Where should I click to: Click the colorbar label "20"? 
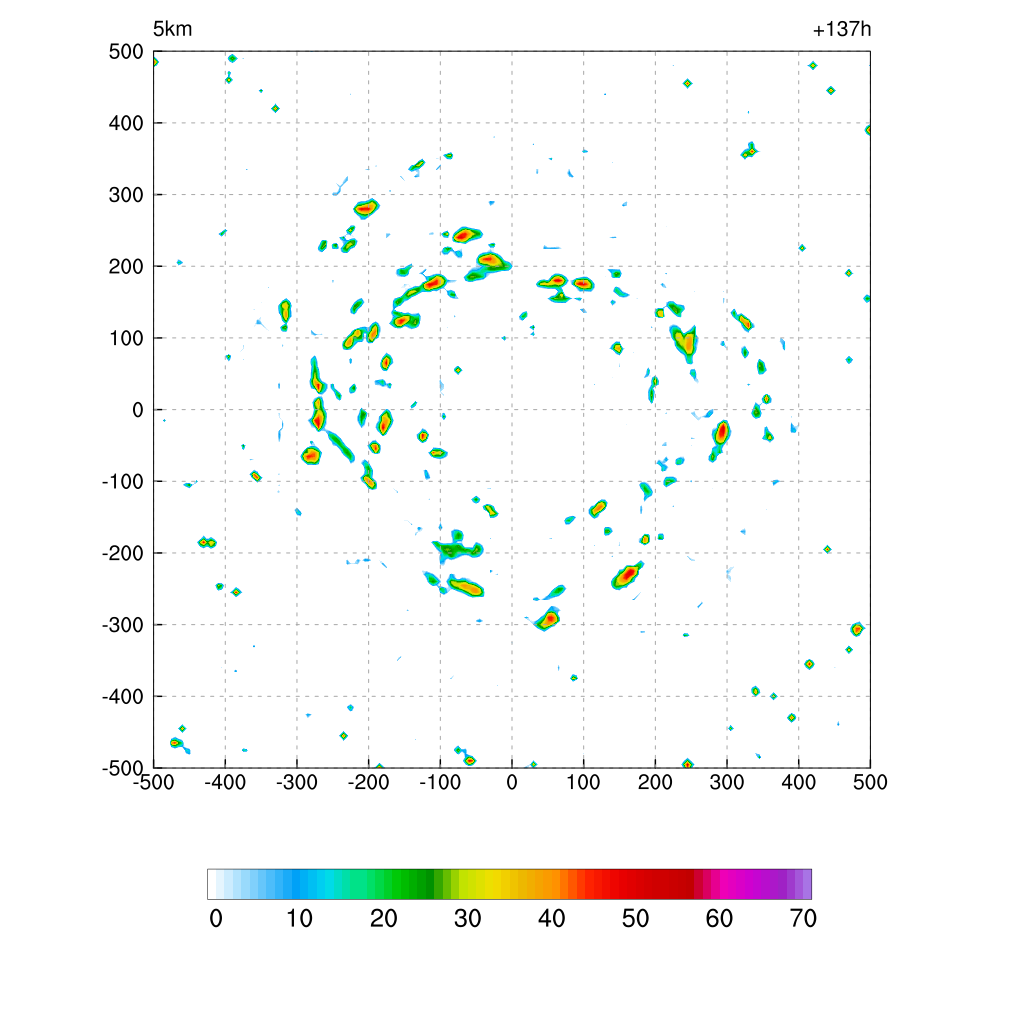[x=383, y=919]
